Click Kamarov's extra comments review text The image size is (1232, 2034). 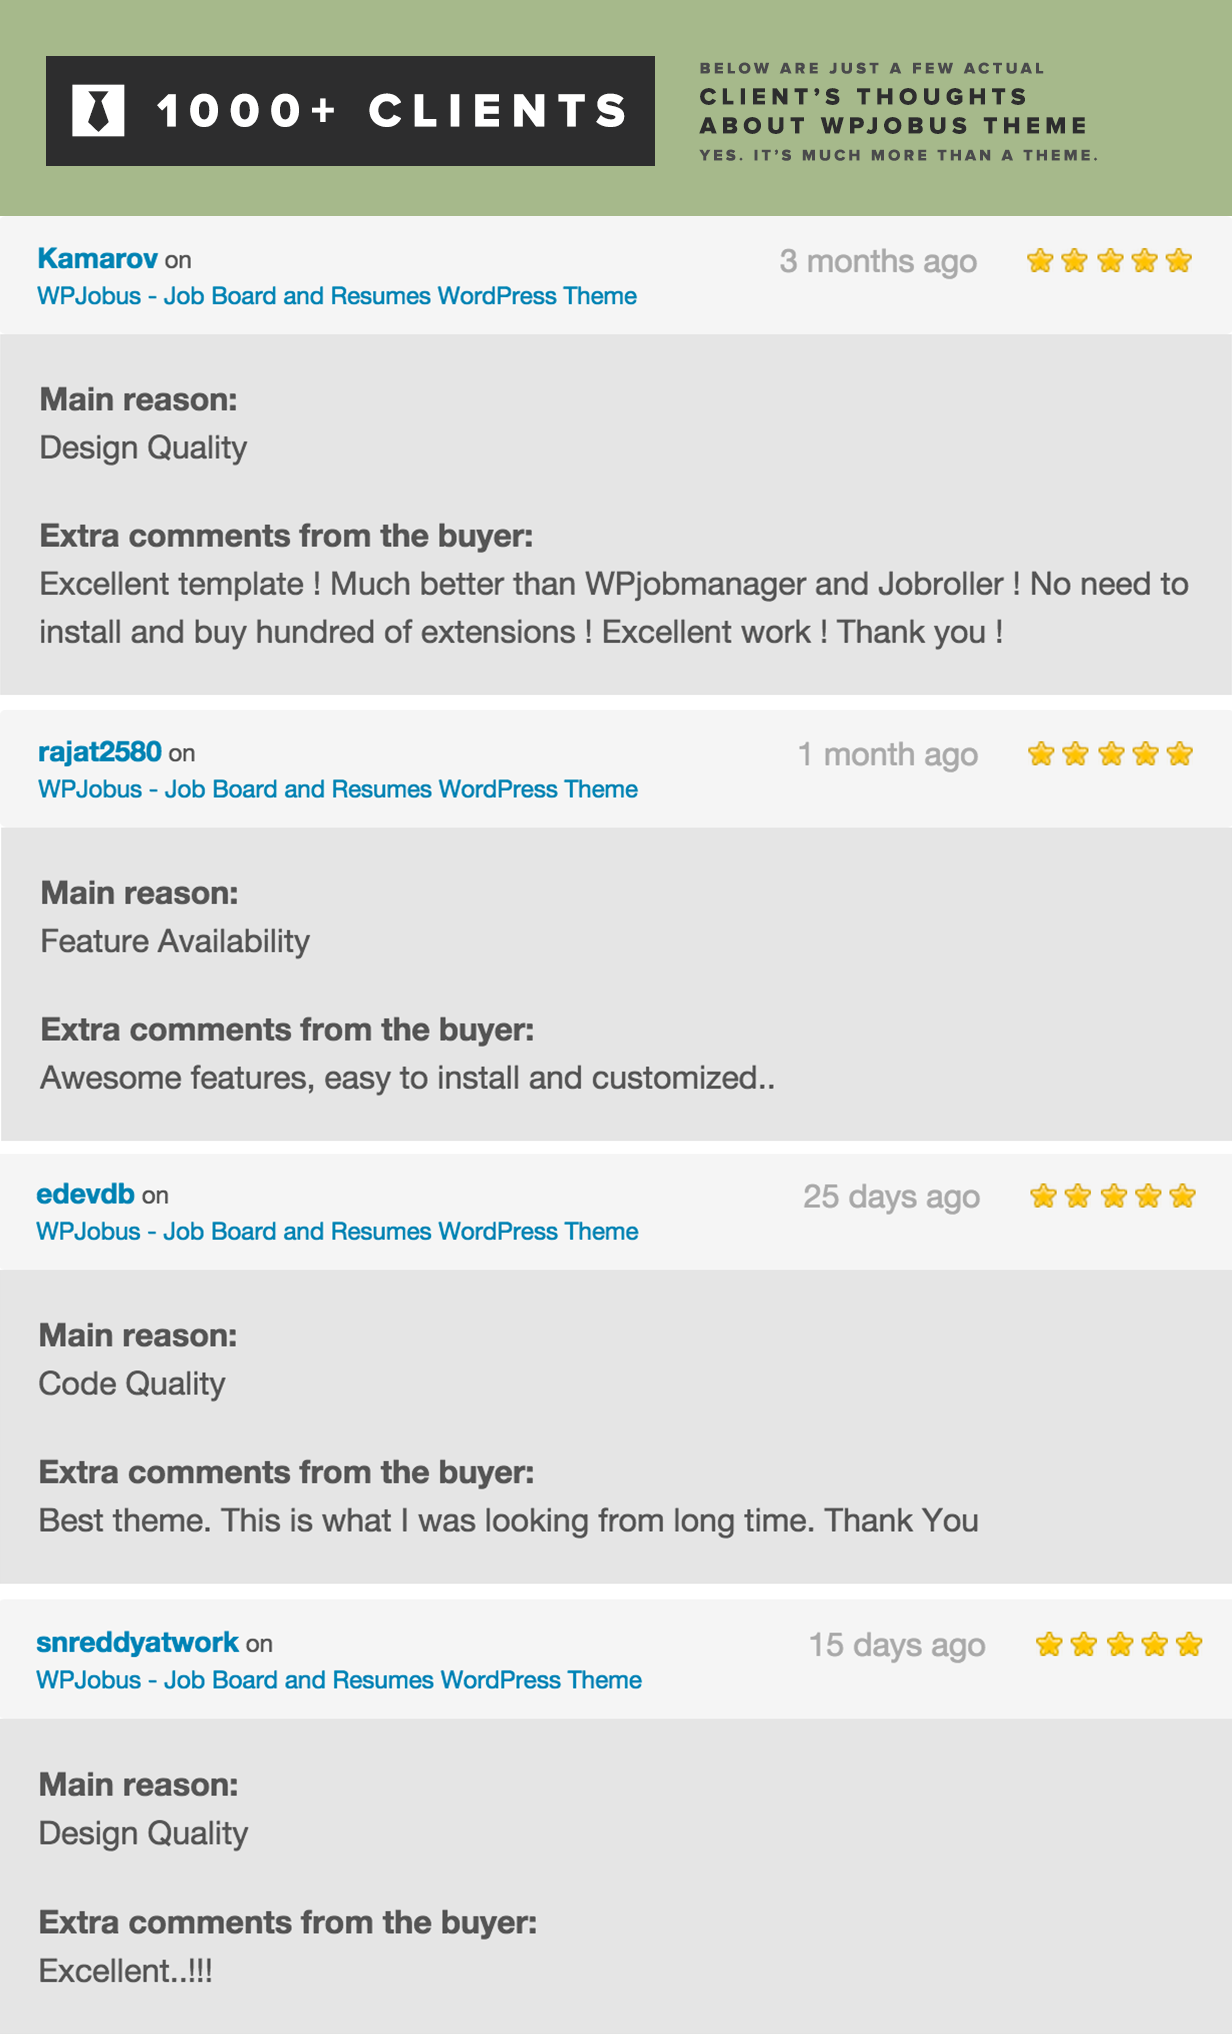pos(614,608)
